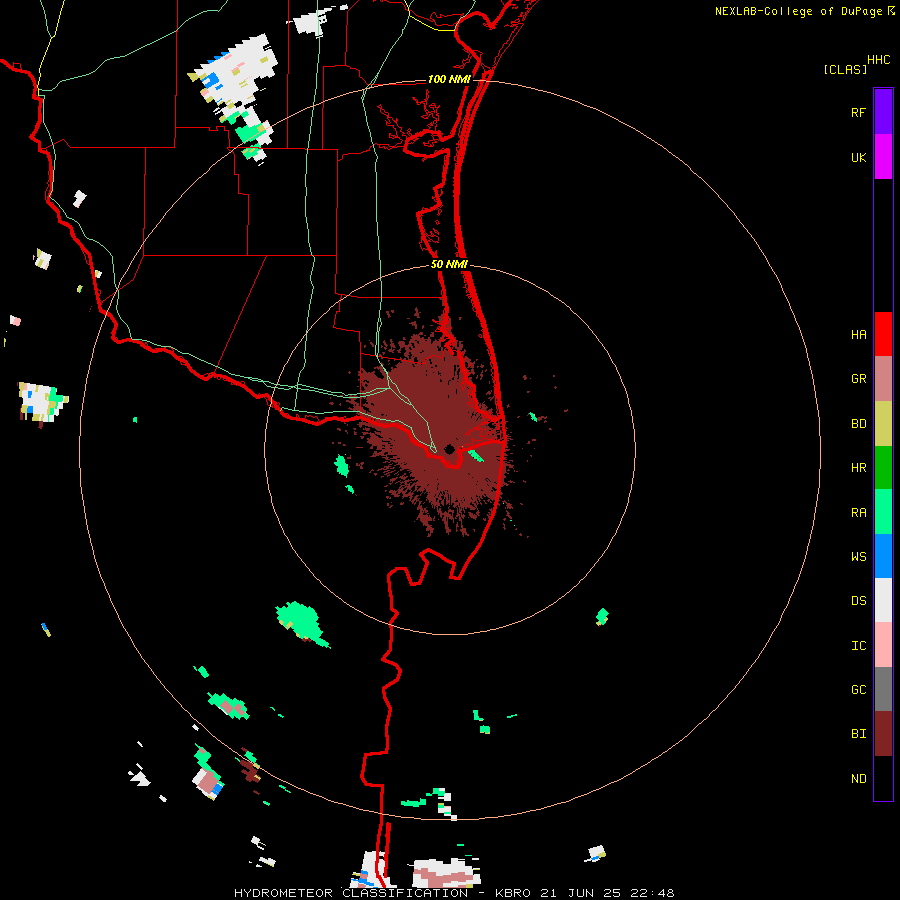Select the BI brown legend swatch

coord(883,734)
